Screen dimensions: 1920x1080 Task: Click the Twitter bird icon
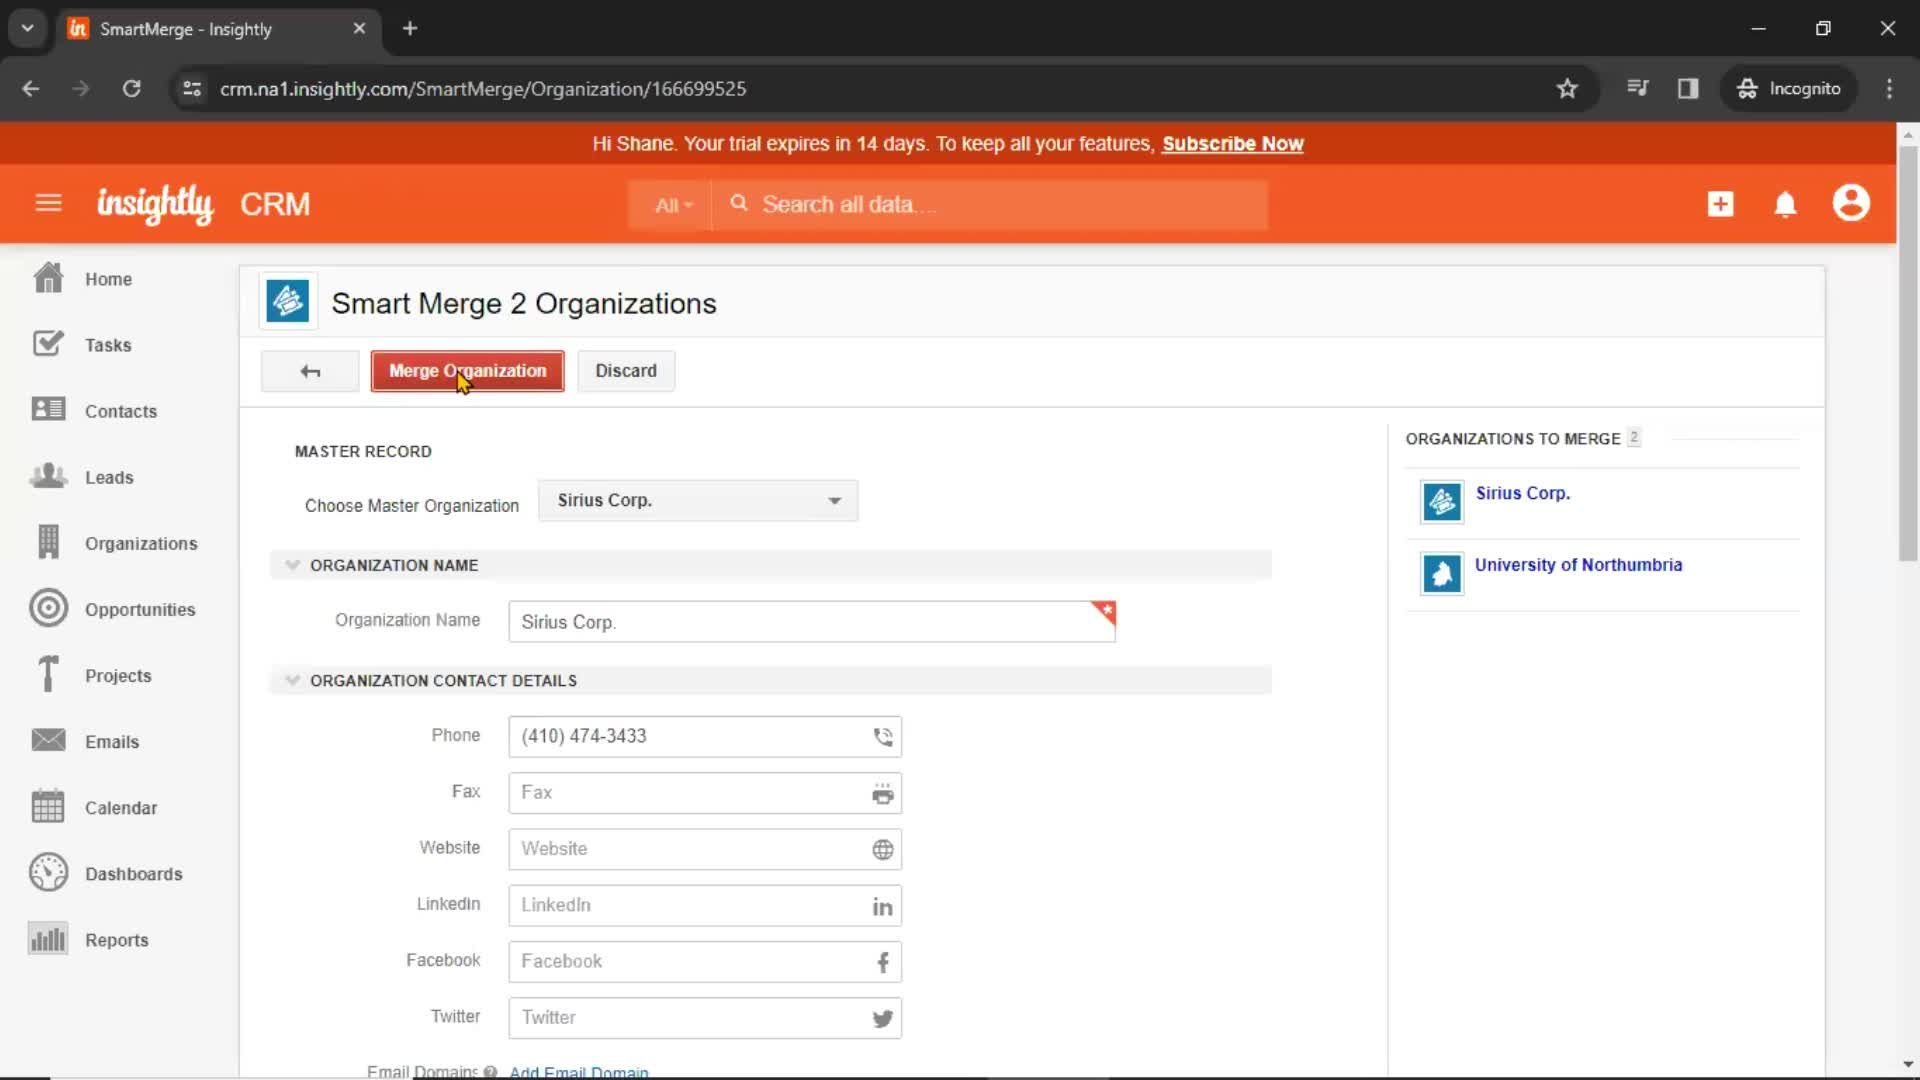(882, 1019)
